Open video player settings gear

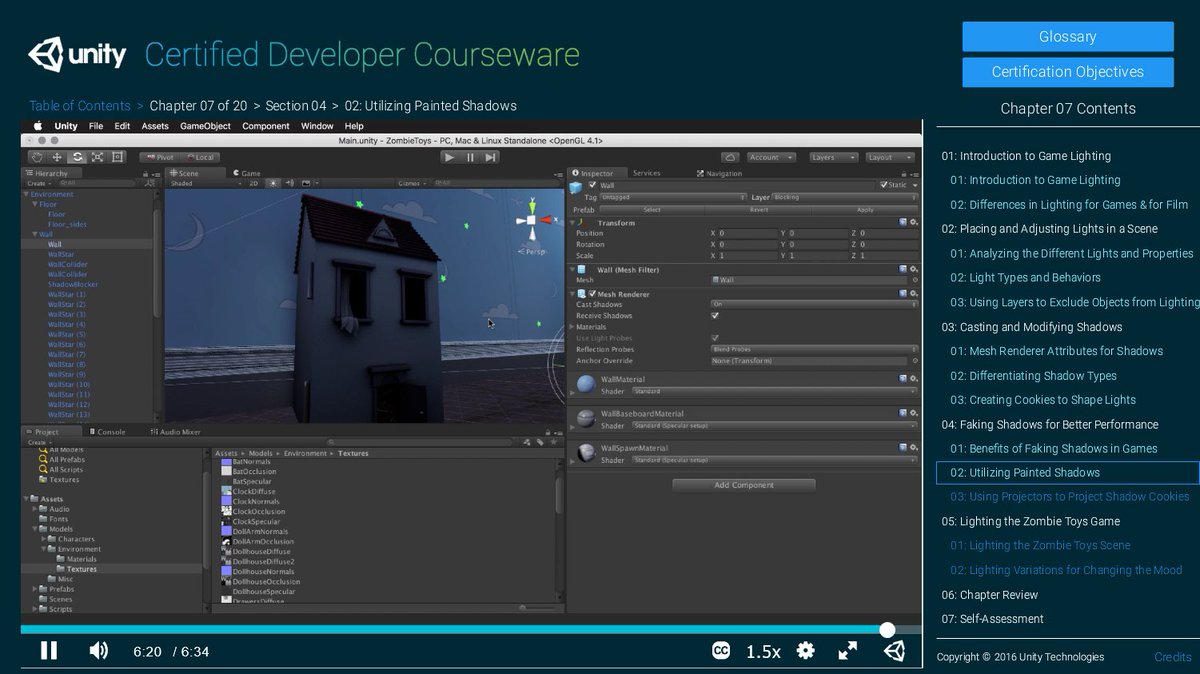pyautogui.click(x=805, y=651)
